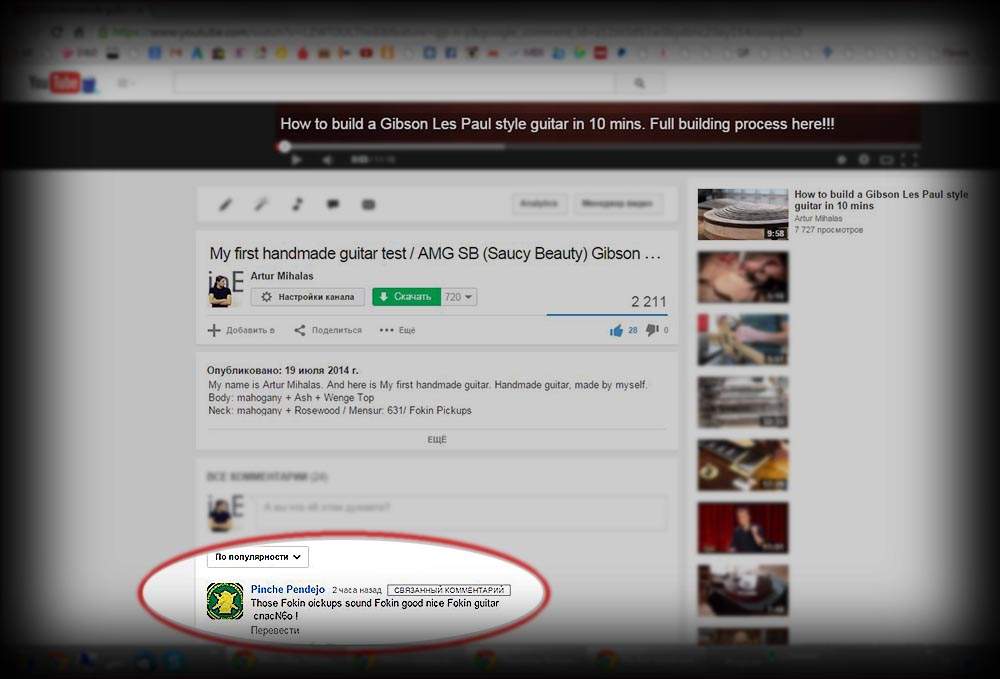1000x679 pixels.
Task: Open the related video with 9:58 thumbnail
Action: [743, 214]
